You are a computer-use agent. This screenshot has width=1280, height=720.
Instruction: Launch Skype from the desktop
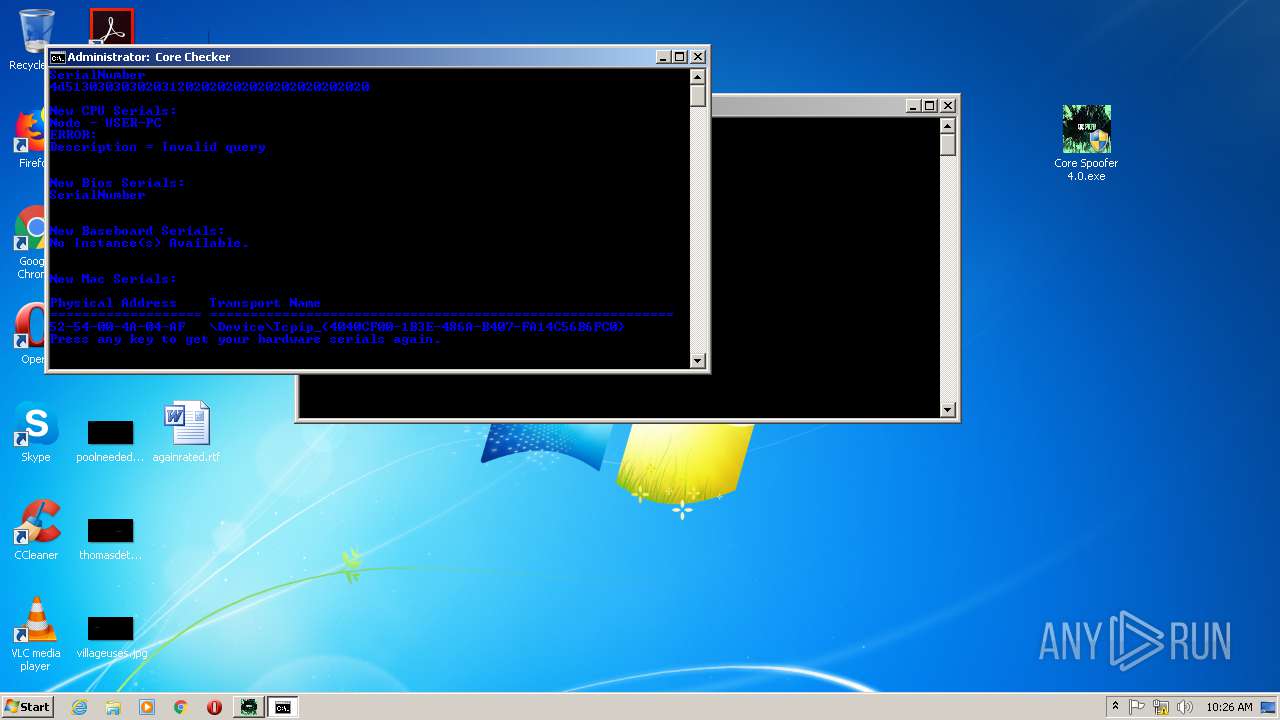tap(35, 432)
